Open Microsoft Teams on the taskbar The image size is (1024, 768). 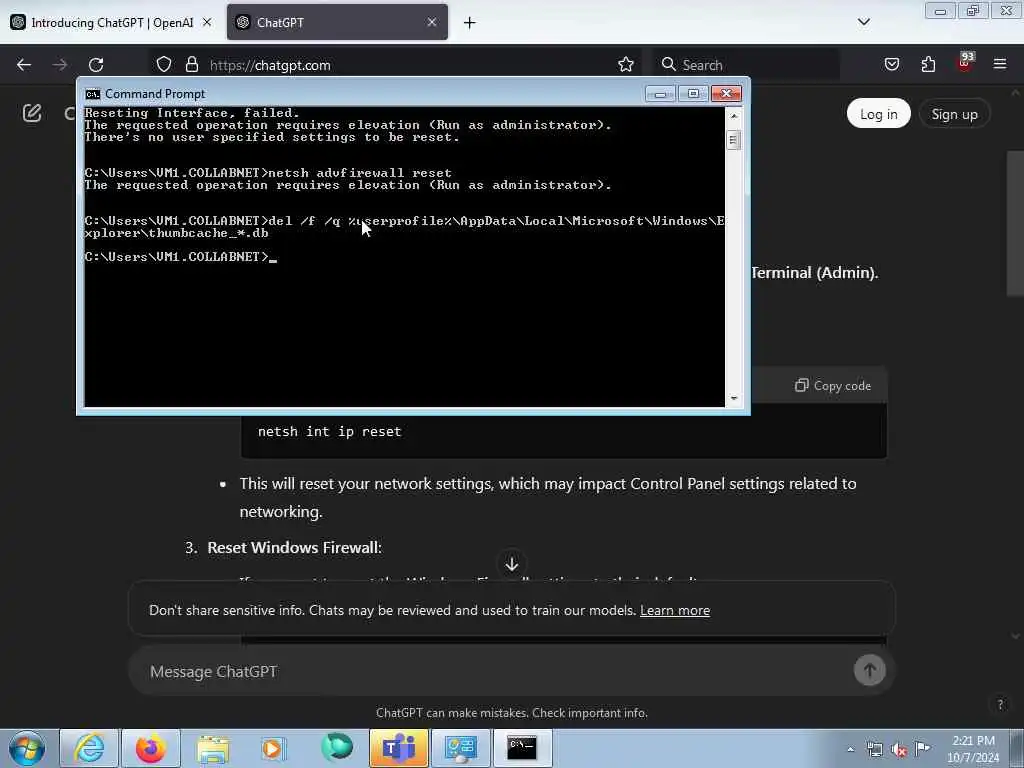point(398,748)
